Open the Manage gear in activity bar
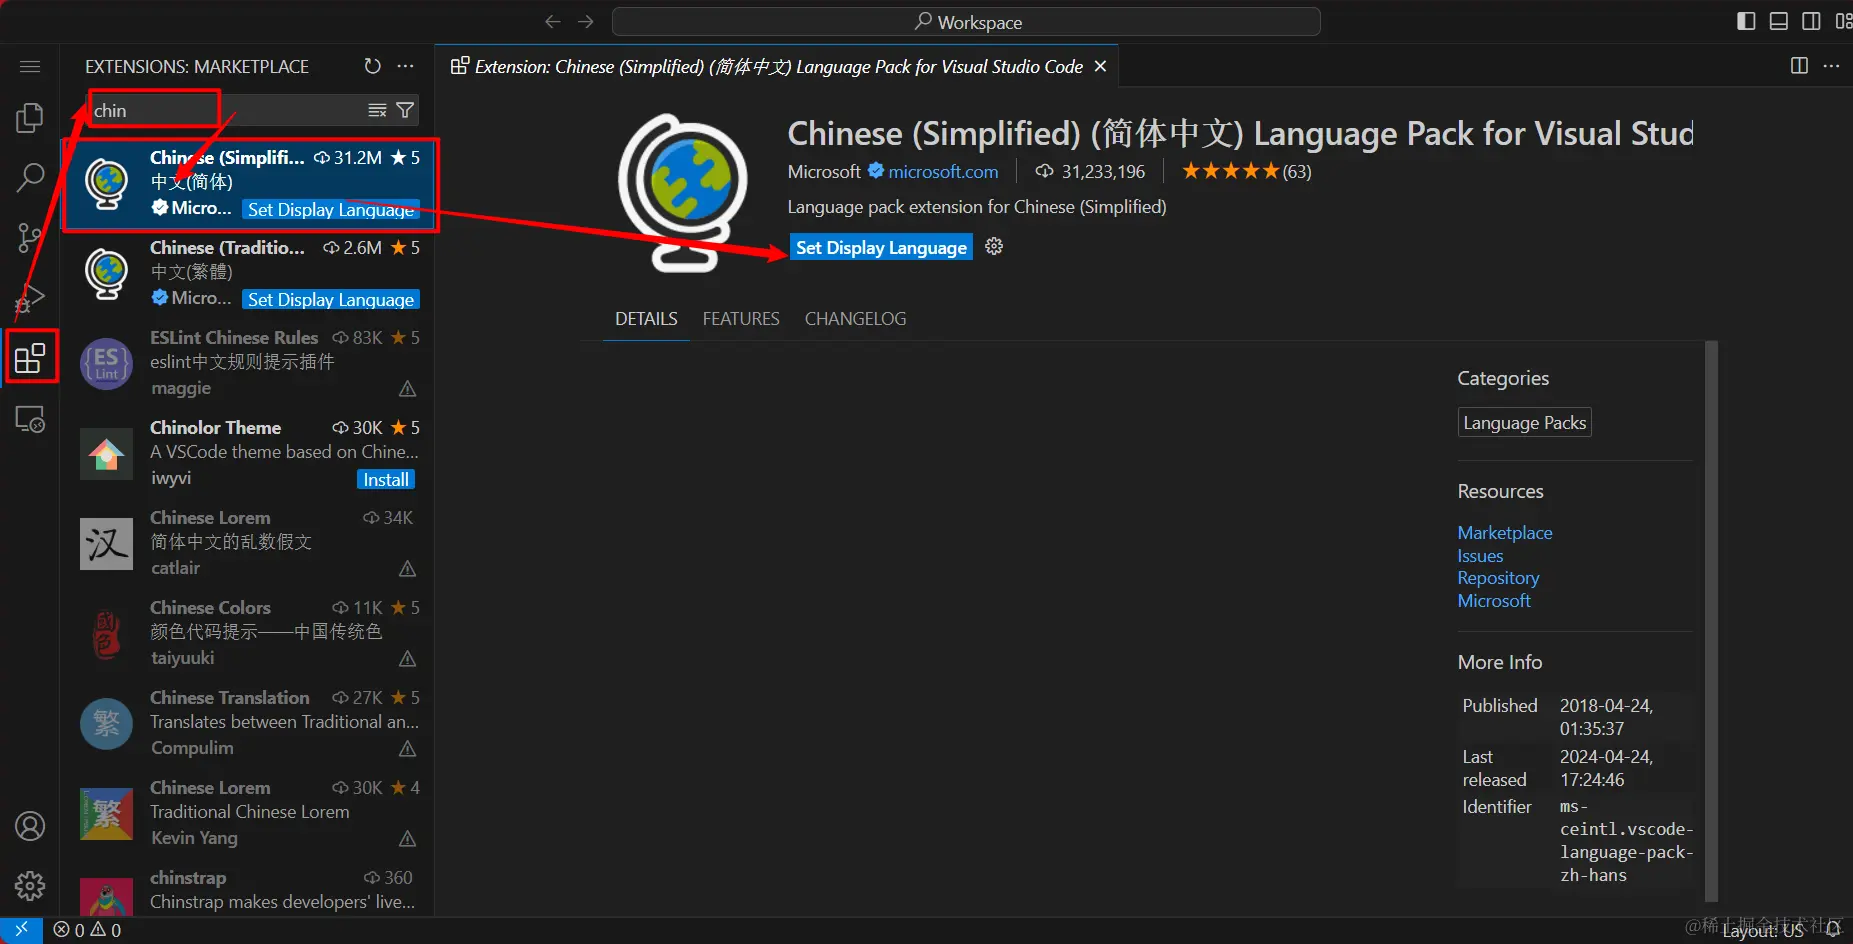The width and height of the screenshot is (1853, 944). (x=30, y=886)
